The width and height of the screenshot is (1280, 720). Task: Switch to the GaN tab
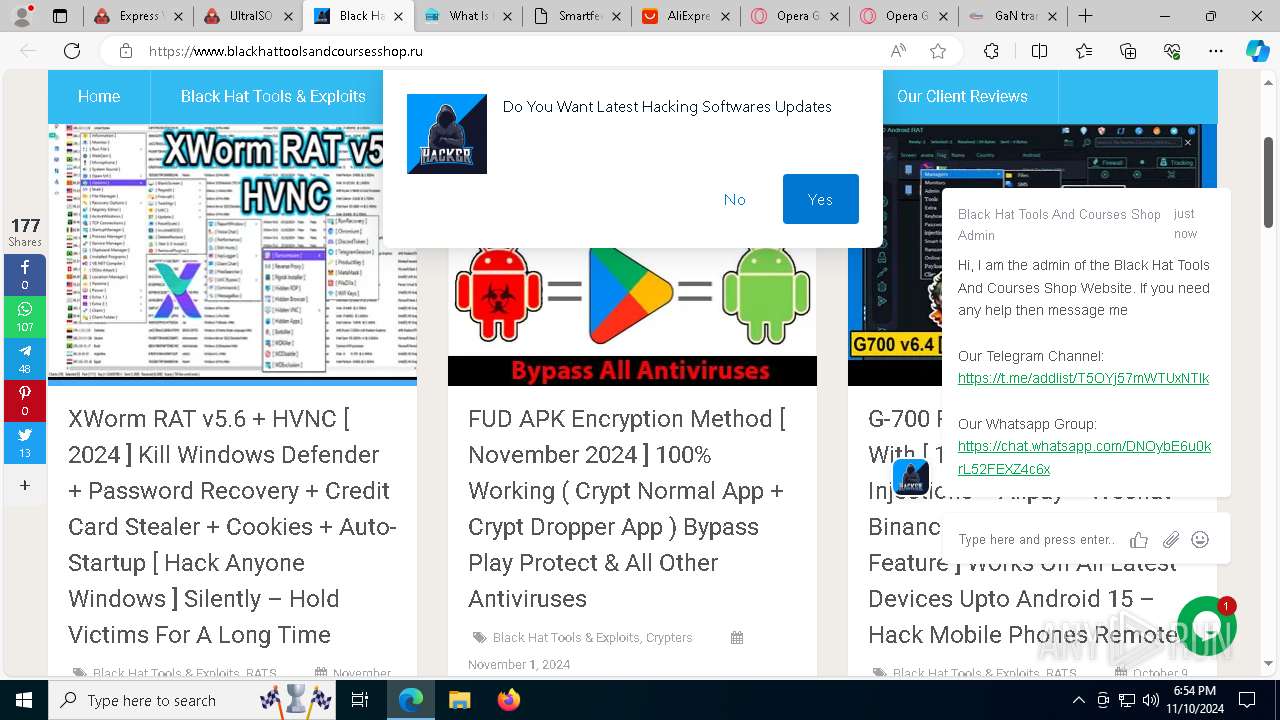(1011, 16)
